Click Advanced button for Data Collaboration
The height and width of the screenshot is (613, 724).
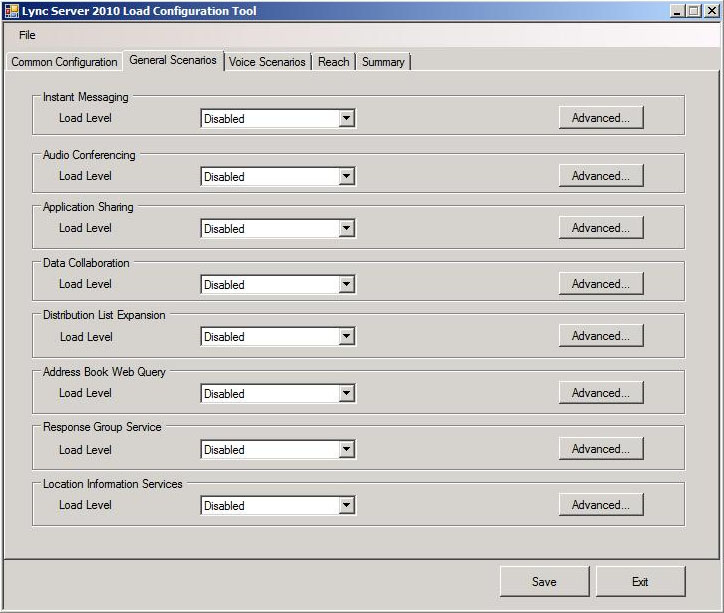pyautogui.click(x=601, y=284)
